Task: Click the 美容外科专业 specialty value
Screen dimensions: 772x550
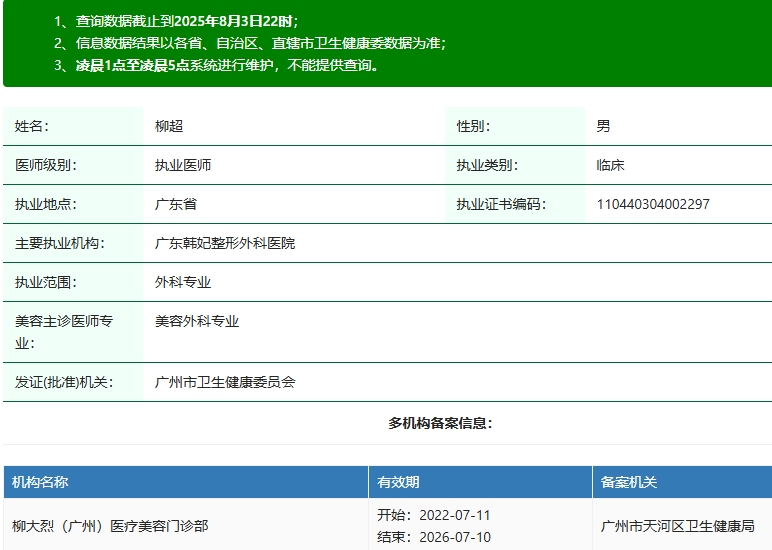Action: point(197,321)
